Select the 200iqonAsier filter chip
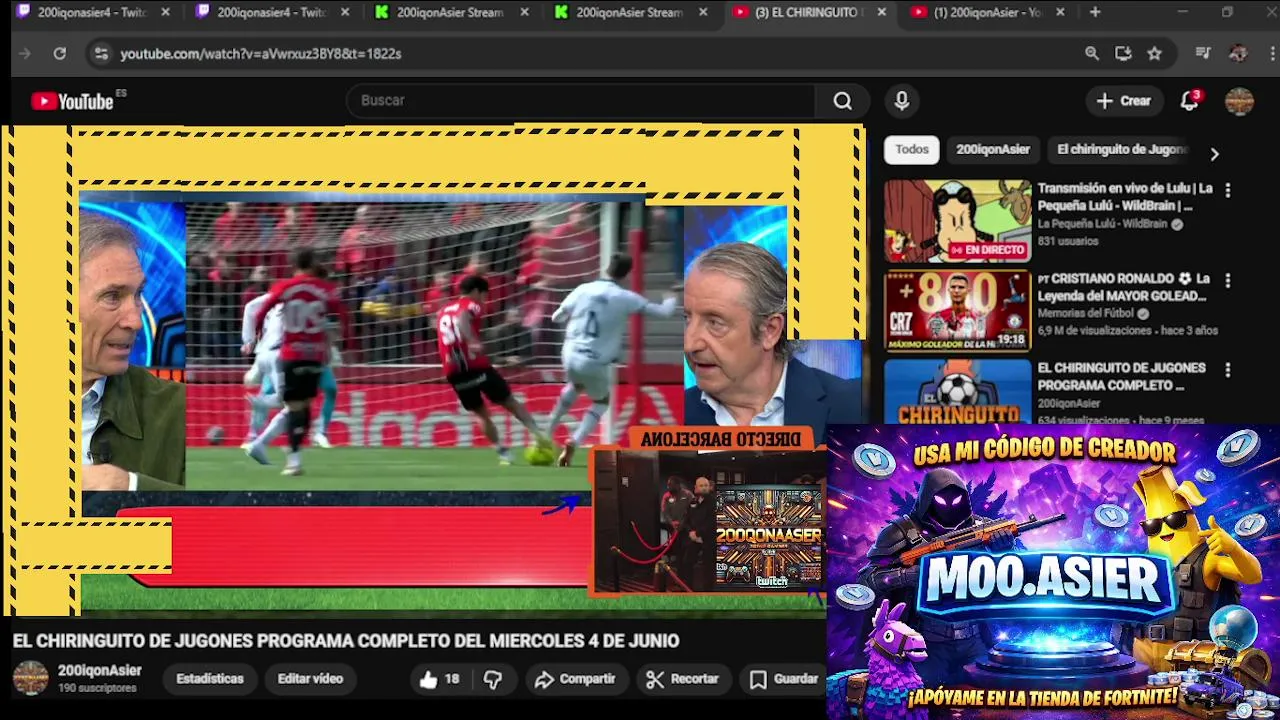Image resolution: width=1280 pixels, height=720 pixels. pyautogui.click(x=992, y=150)
